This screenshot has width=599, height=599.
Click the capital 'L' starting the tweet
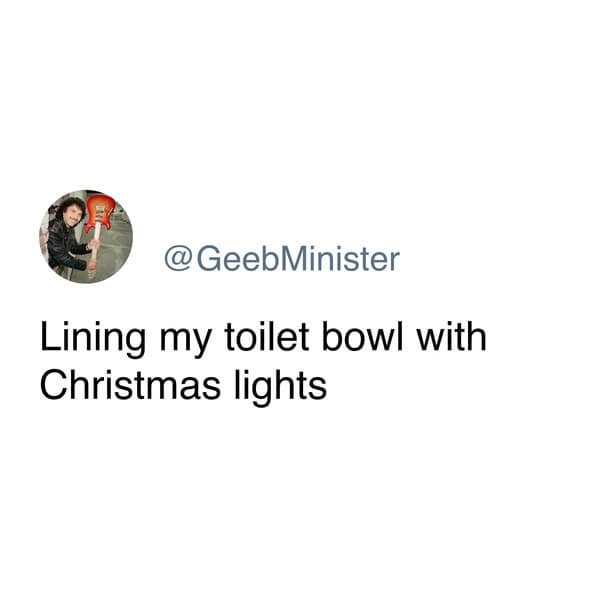(x=50, y=336)
